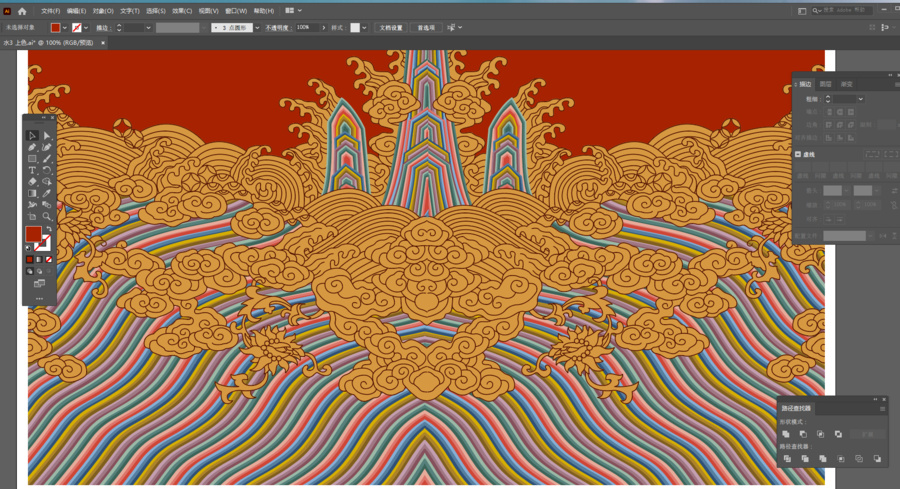Click the Home icon
This screenshot has width=900, height=489.
(22, 11)
